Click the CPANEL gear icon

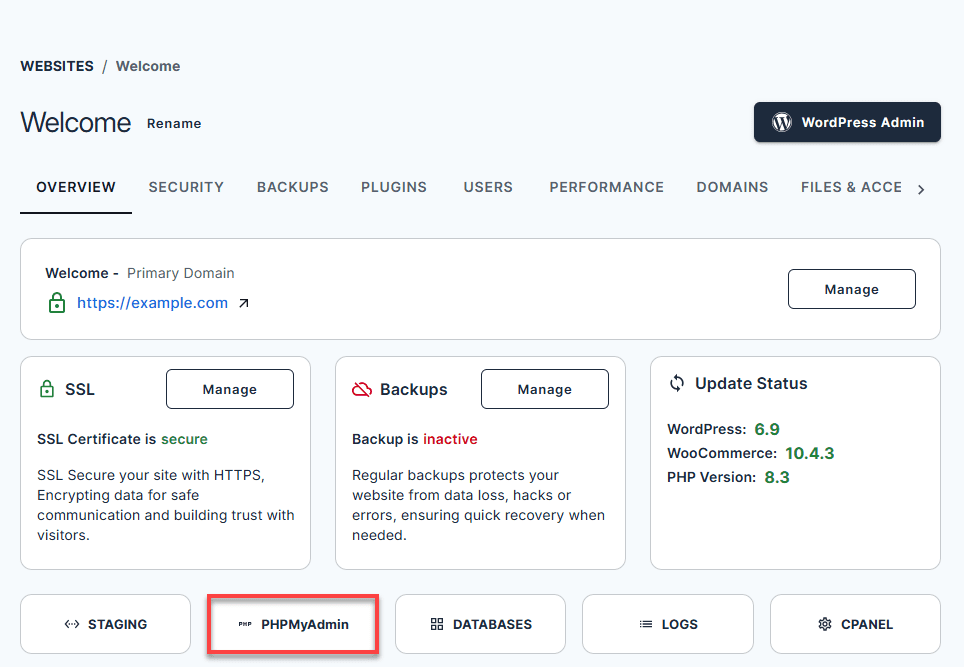pyautogui.click(x=825, y=624)
